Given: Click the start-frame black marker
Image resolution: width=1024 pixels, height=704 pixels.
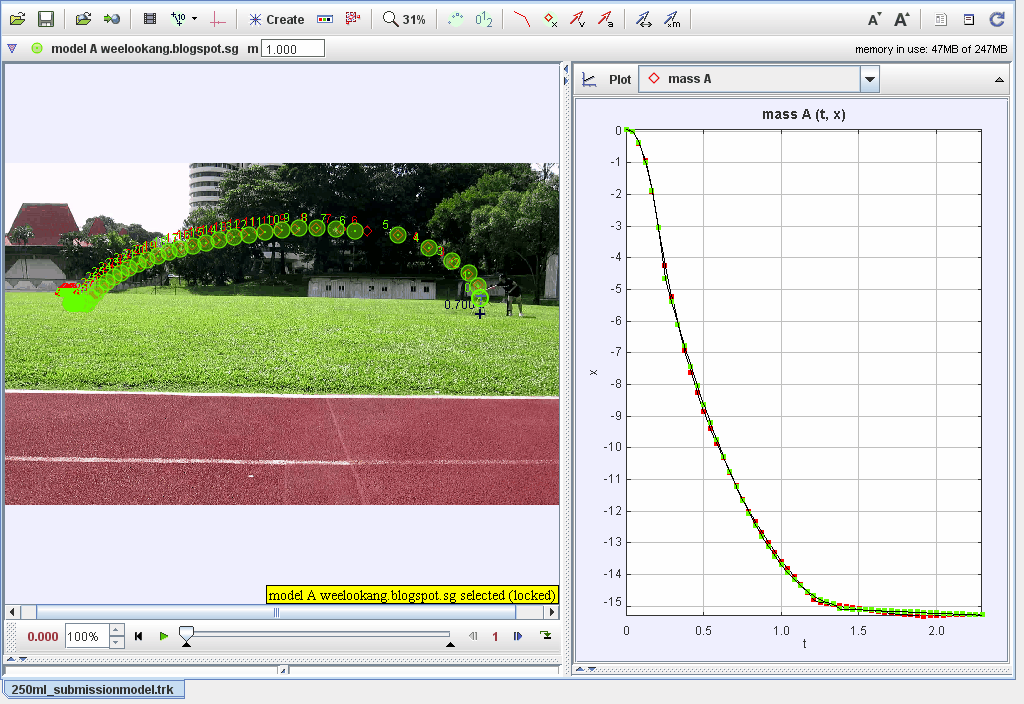Looking at the screenshot, I should 186,645.
